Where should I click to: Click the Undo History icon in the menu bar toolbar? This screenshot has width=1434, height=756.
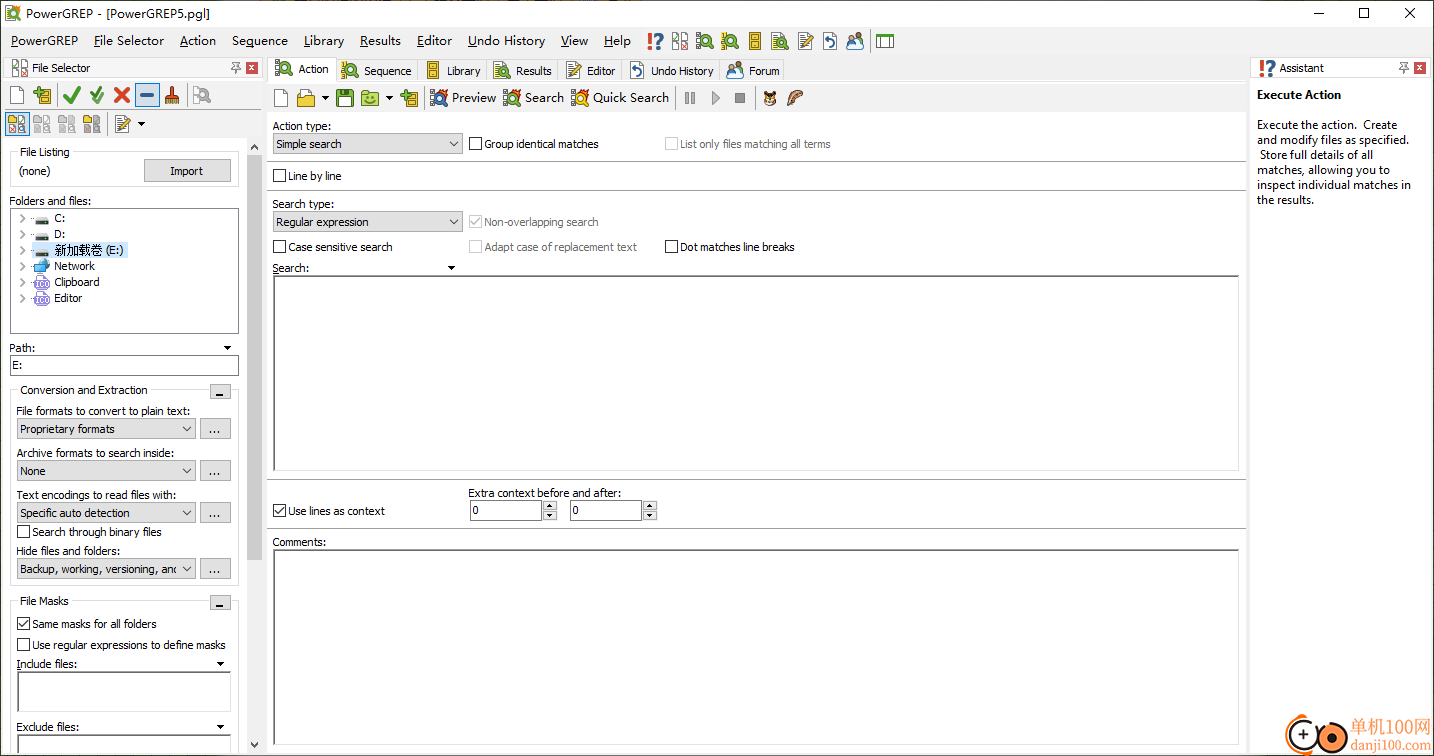point(830,41)
